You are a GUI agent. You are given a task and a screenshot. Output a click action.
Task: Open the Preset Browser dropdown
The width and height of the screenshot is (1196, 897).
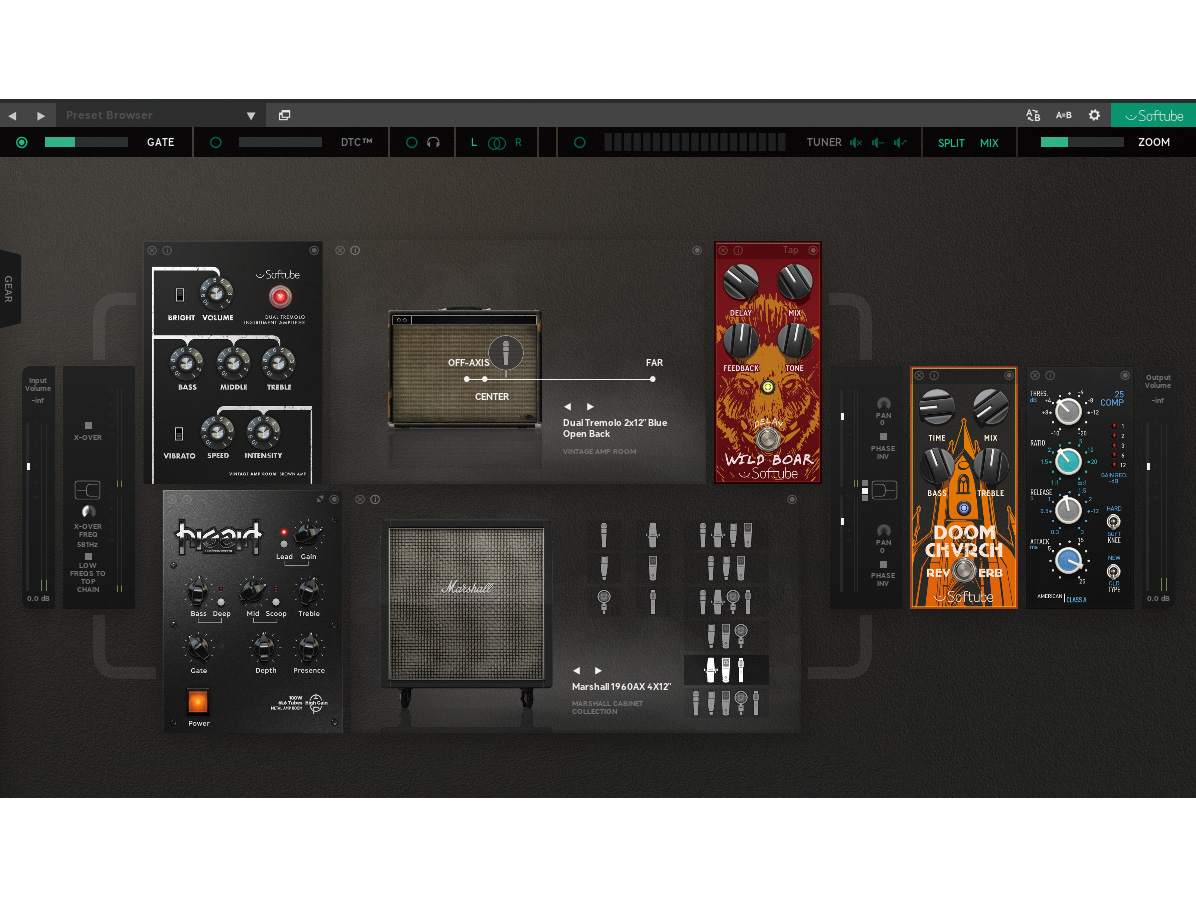(x=251, y=116)
